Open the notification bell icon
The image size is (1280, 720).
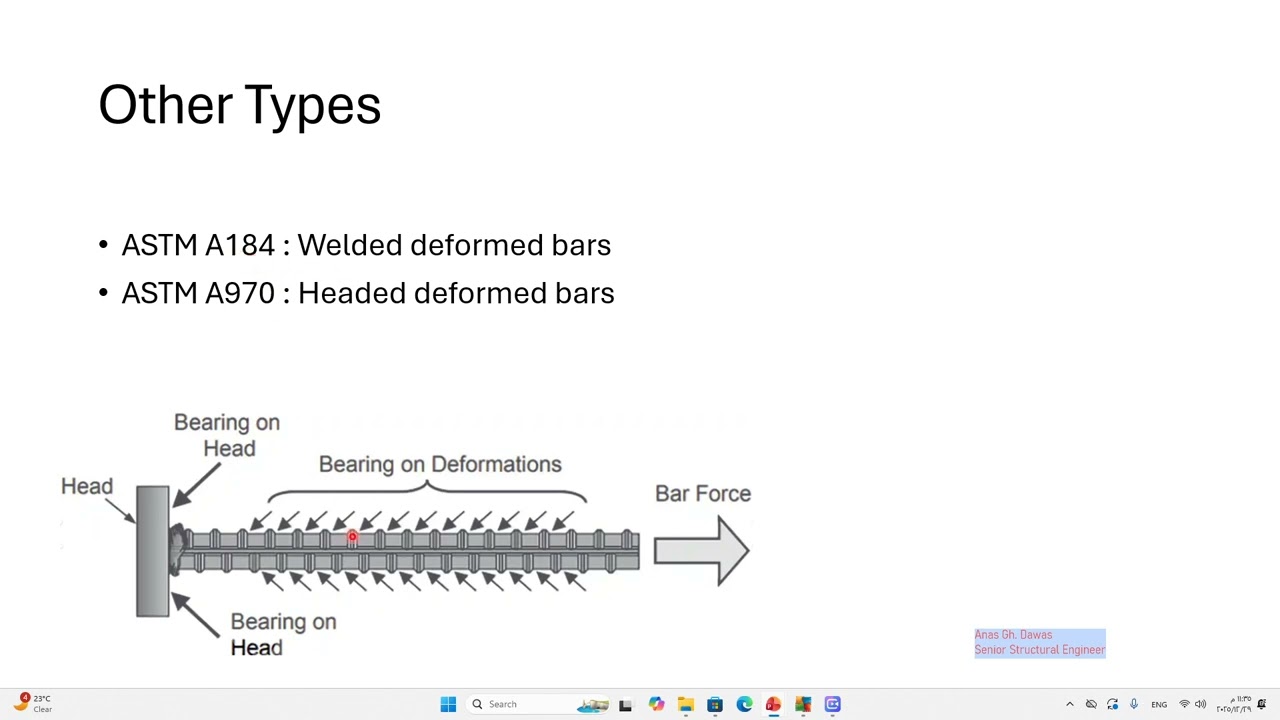click(x=1262, y=704)
